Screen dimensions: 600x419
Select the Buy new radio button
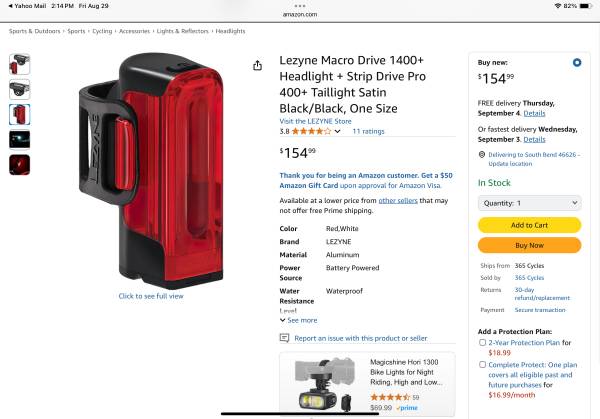click(x=577, y=62)
